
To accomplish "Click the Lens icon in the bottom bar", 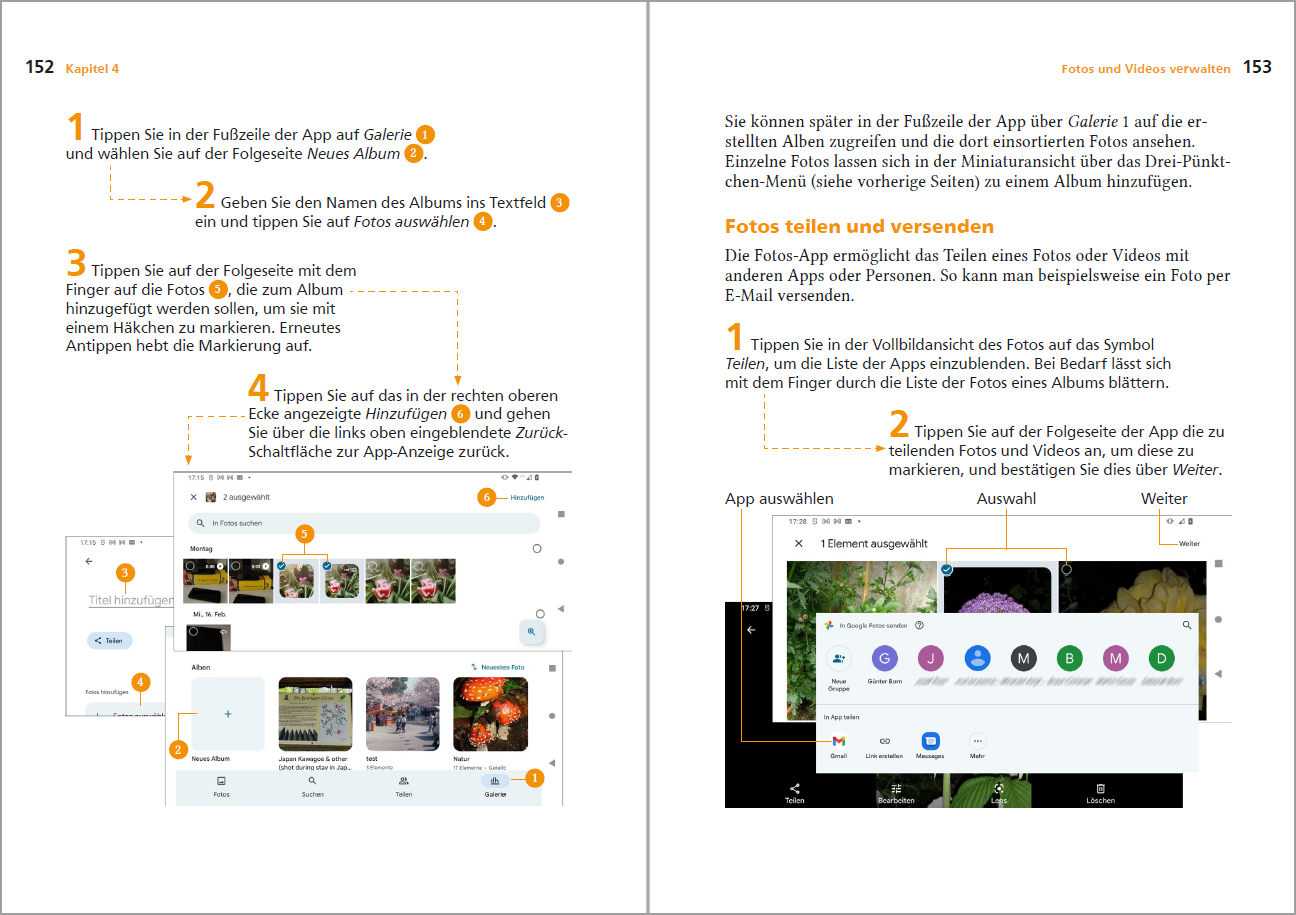I will [x=998, y=789].
